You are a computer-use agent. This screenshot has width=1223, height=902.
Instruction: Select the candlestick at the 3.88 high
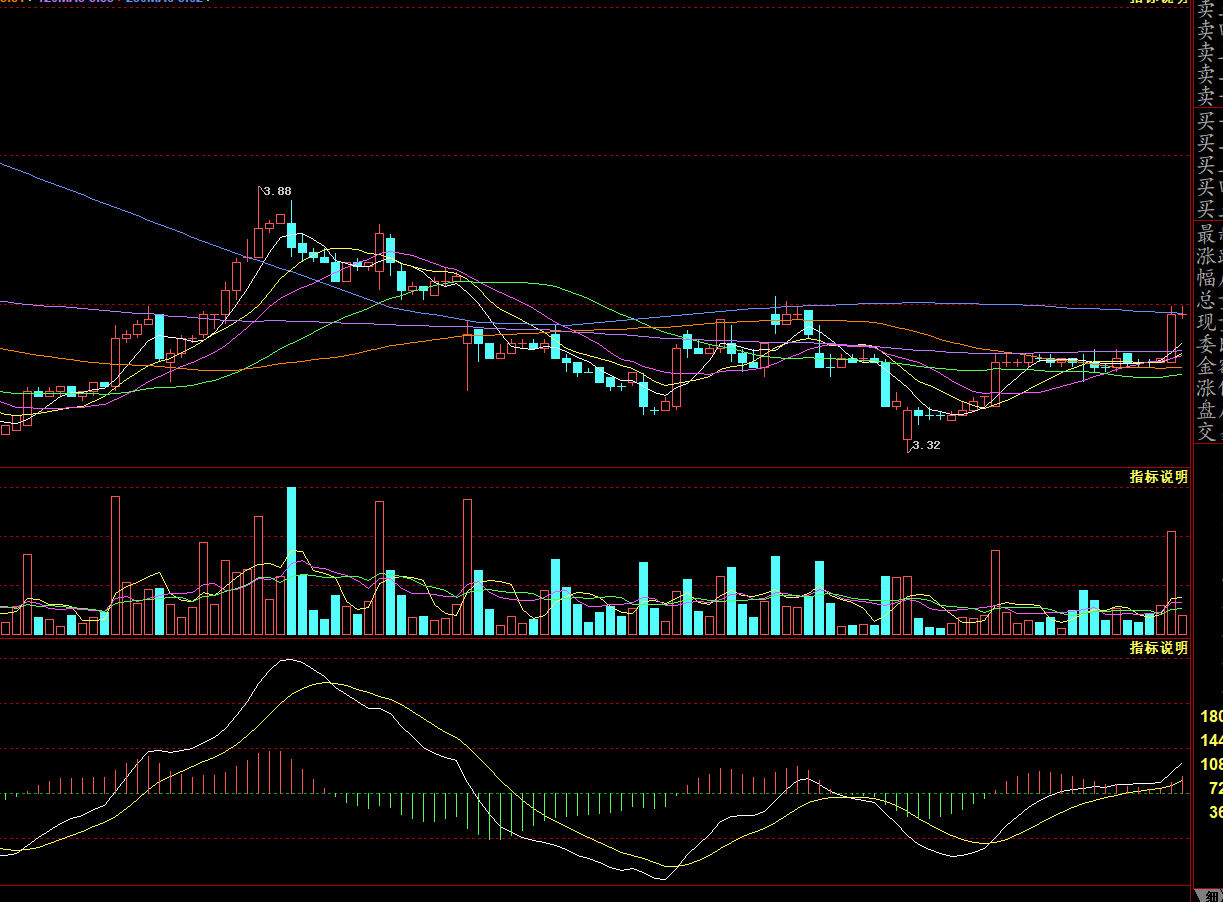259,222
